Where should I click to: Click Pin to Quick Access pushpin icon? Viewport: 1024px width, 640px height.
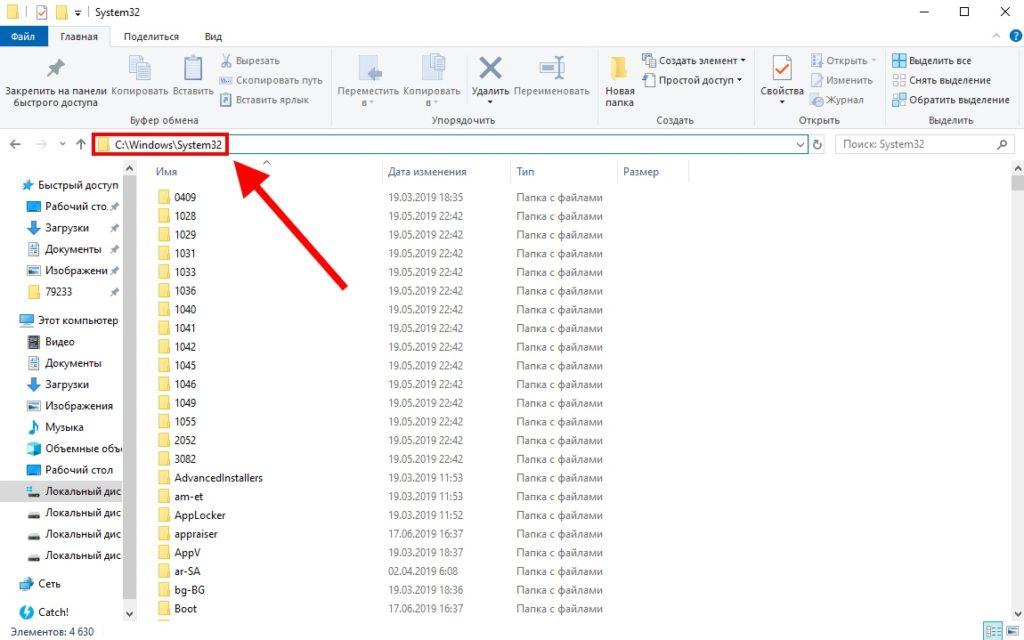(56, 68)
